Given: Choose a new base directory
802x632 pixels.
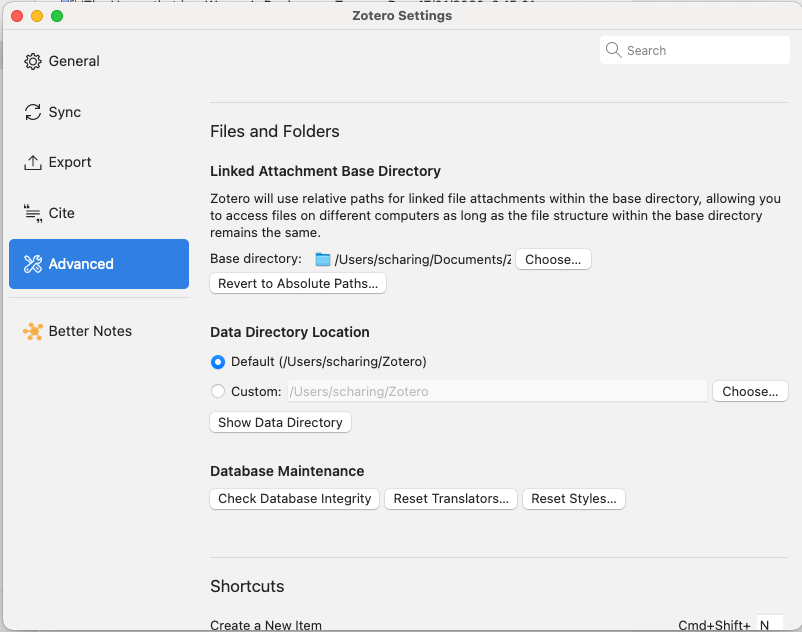Looking at the screenshot, I should click(x=553, y=259).
